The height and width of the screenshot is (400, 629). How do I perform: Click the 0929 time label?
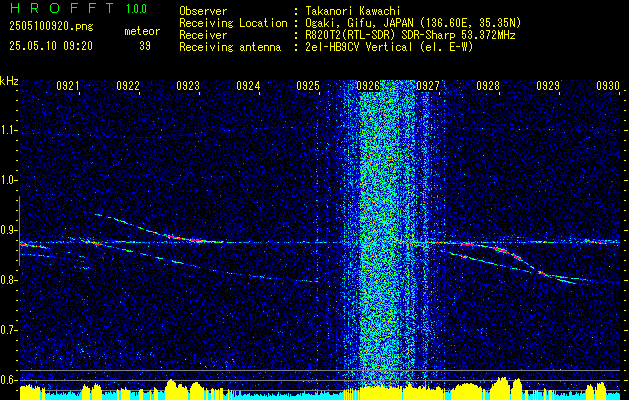548,85
